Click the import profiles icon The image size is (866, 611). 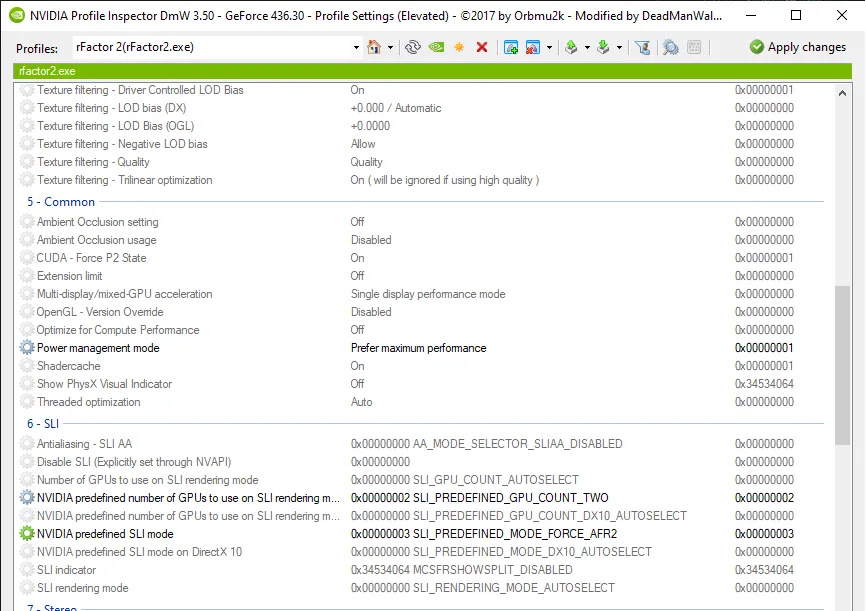603,47
